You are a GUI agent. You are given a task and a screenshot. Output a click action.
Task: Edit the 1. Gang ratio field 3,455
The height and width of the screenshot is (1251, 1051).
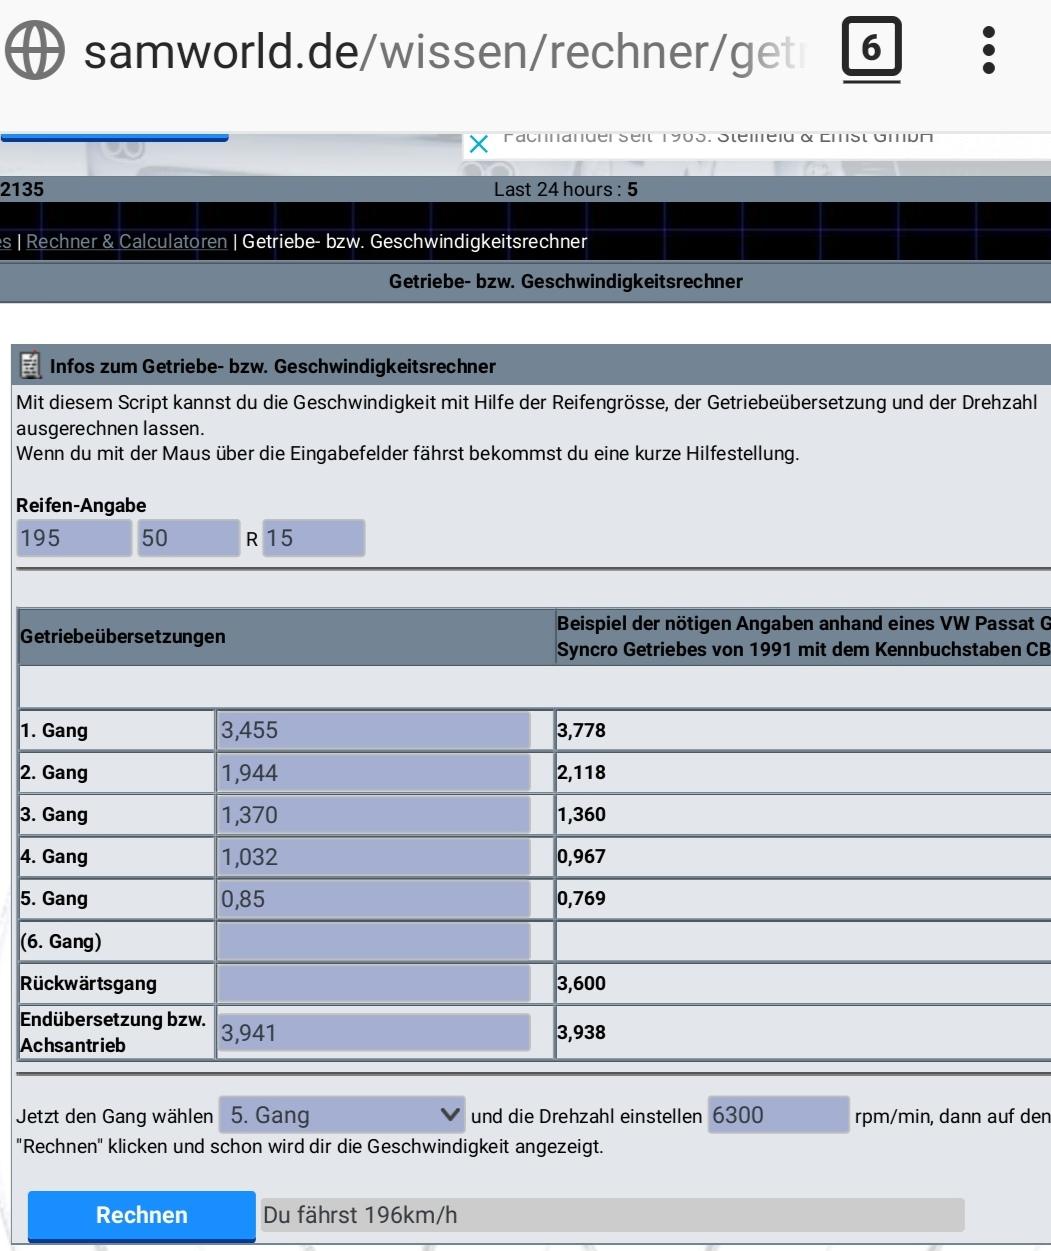tap(374, 731)
